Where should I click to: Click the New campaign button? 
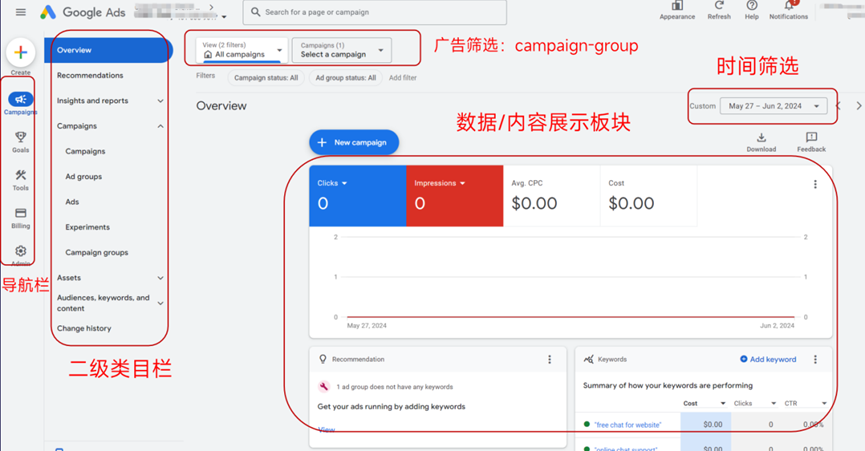[x=353, y=143]
